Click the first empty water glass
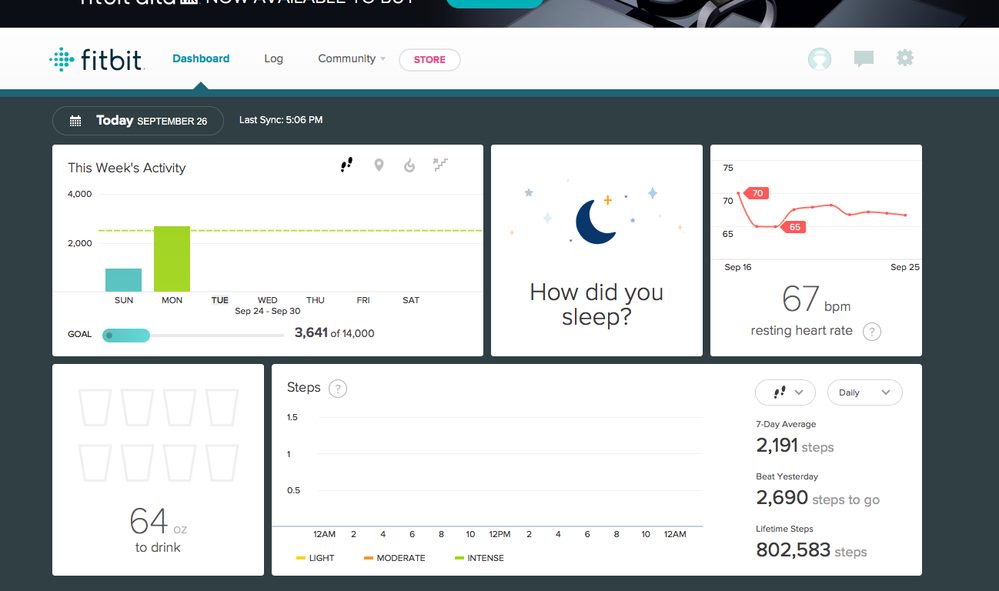Image resolution: width=999 pixels, height=591 pixels. click(x=95, y=408)
